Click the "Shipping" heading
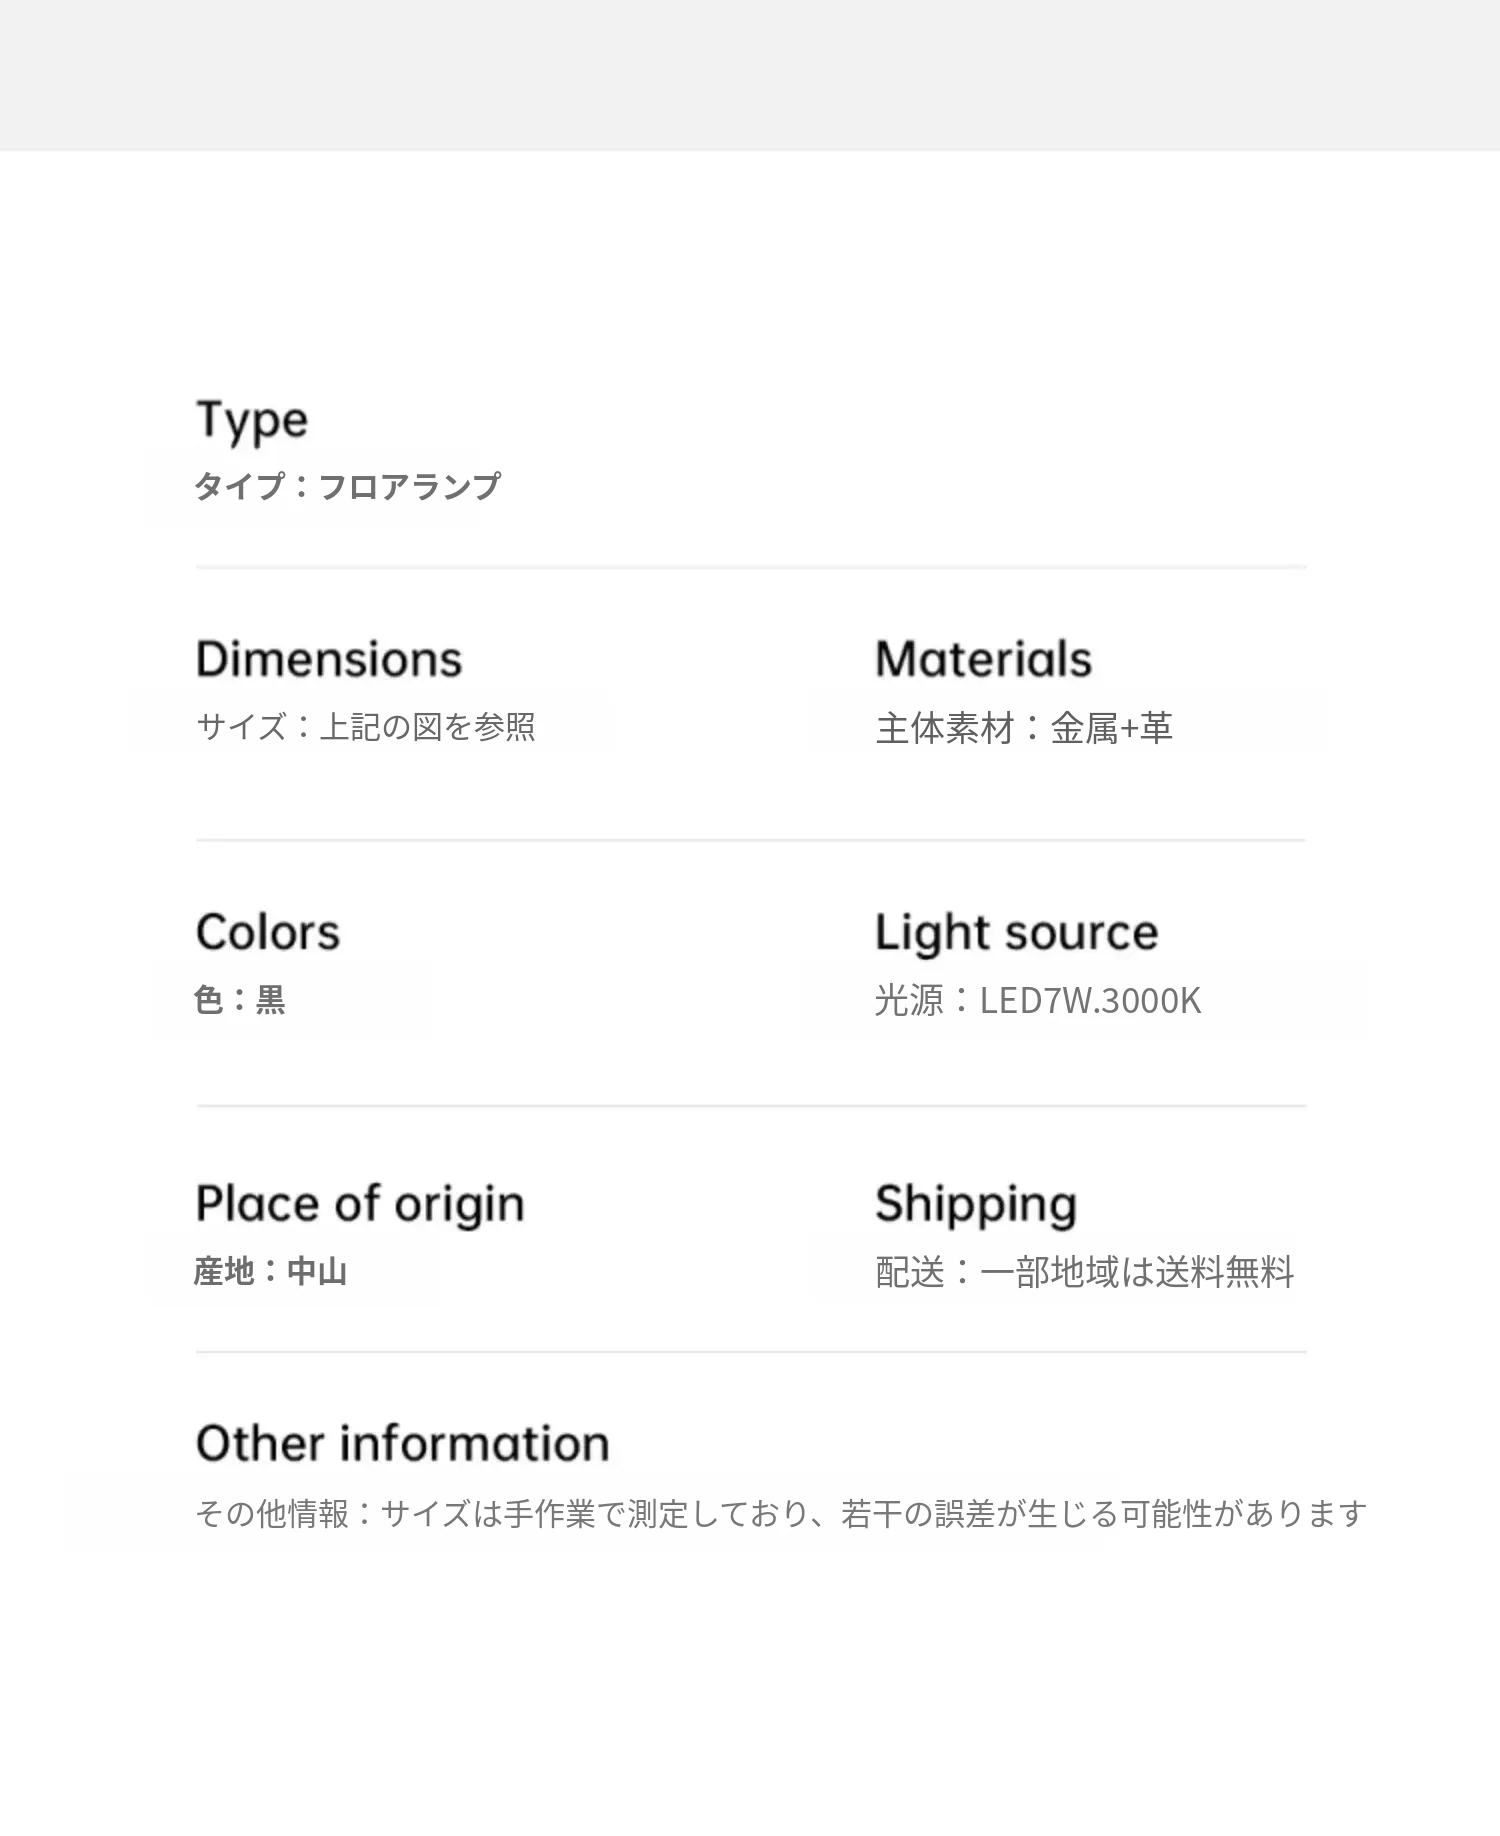The image size is (1500, 1836). [x=976, y=1204]
